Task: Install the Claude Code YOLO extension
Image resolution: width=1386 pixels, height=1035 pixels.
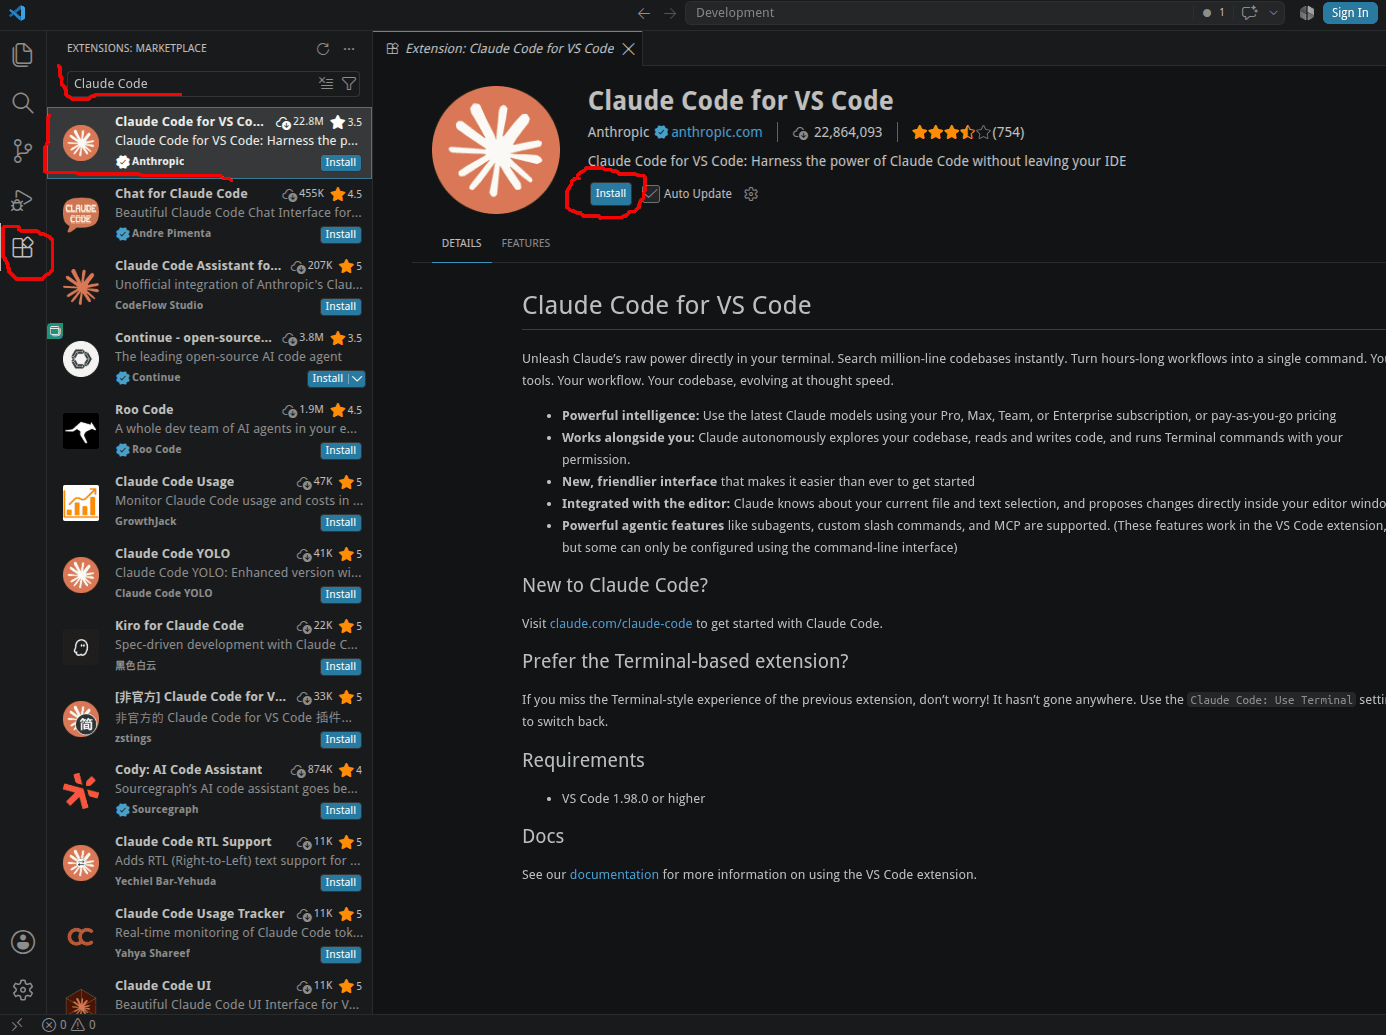Action: [x=341, y=595]
